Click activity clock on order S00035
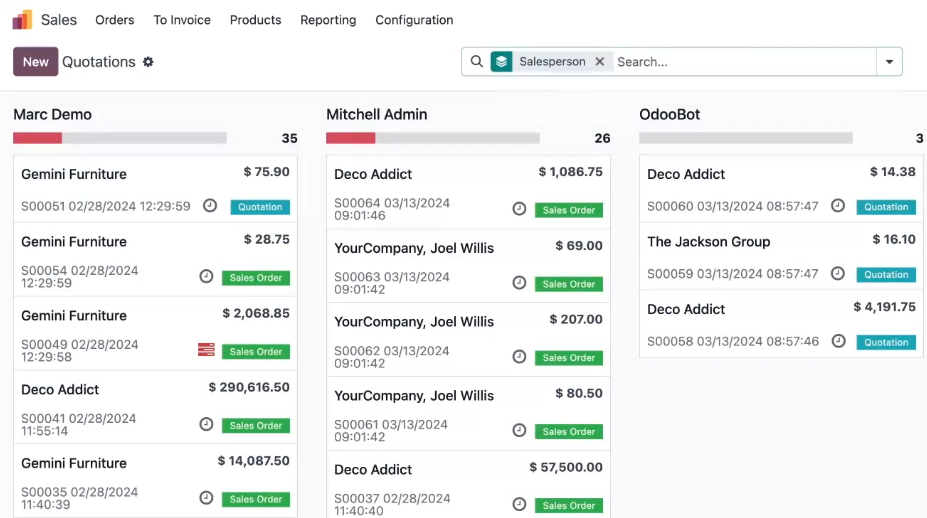Viewport: 927px width, 518px height. tap(206, 498)
